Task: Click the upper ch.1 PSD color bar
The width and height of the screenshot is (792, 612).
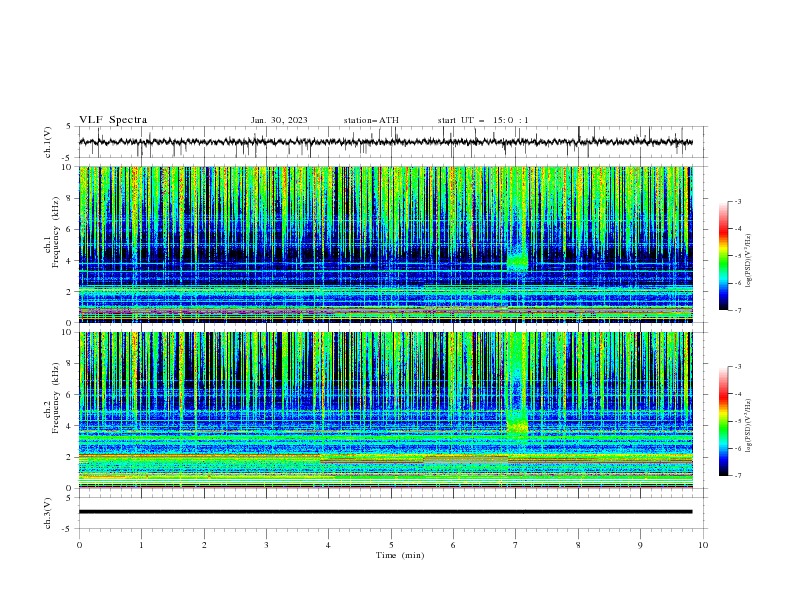Action: [723, 256]
